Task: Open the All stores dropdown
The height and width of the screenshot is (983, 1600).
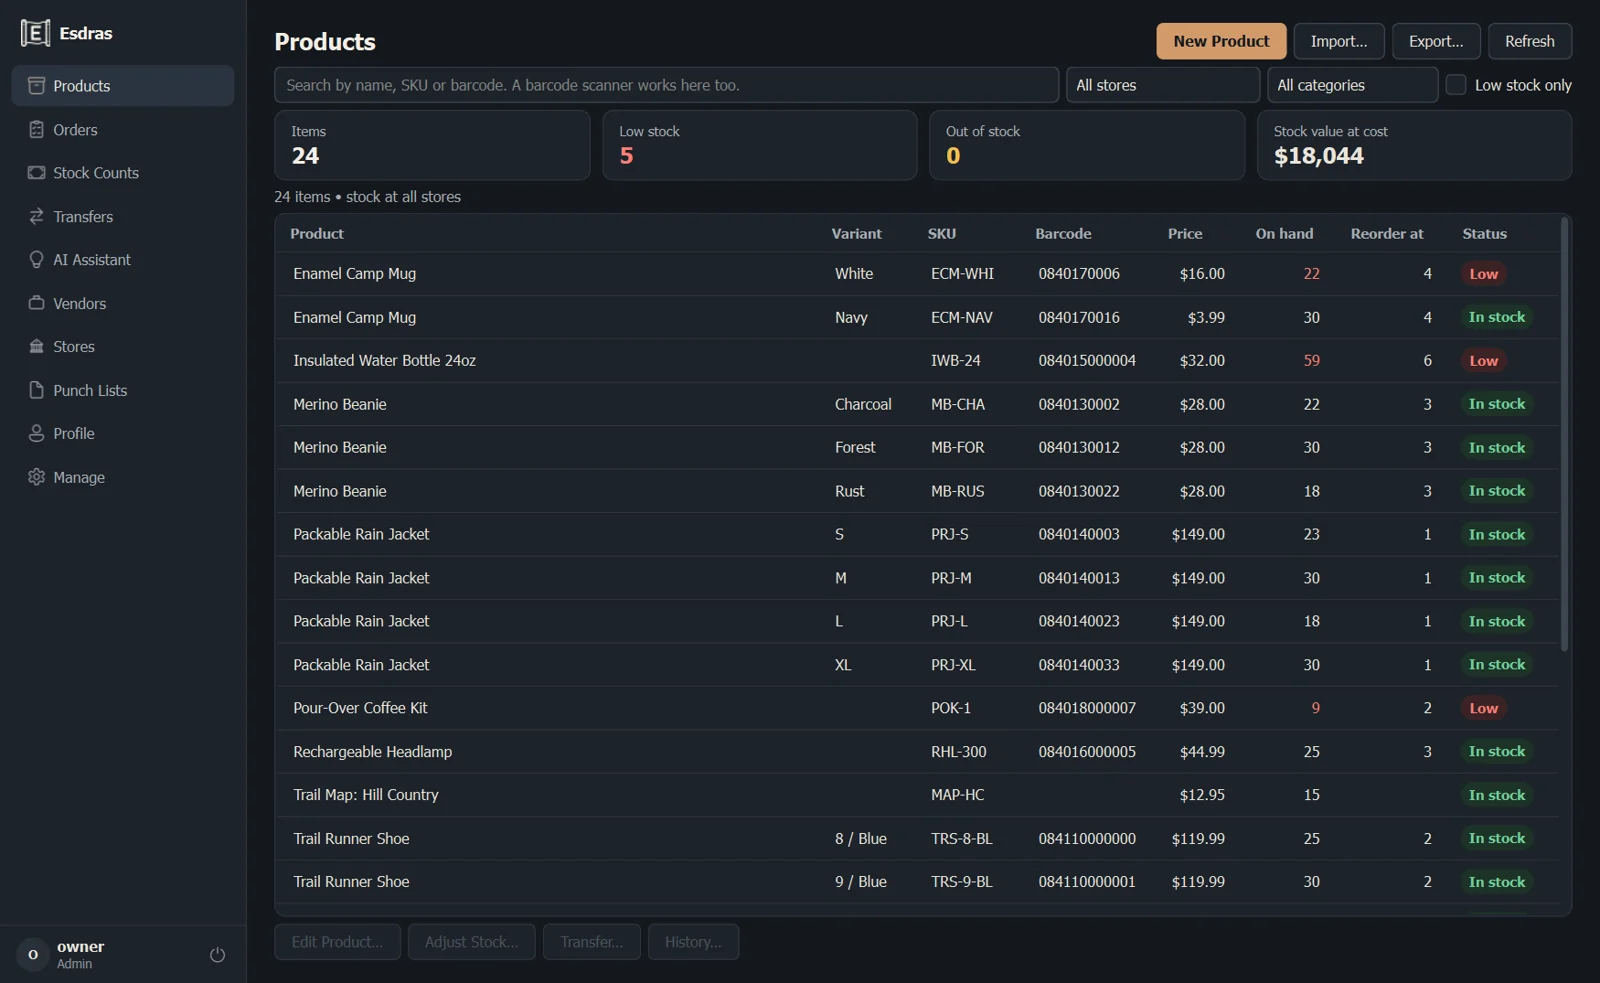Action: (x=1162, y=85)
